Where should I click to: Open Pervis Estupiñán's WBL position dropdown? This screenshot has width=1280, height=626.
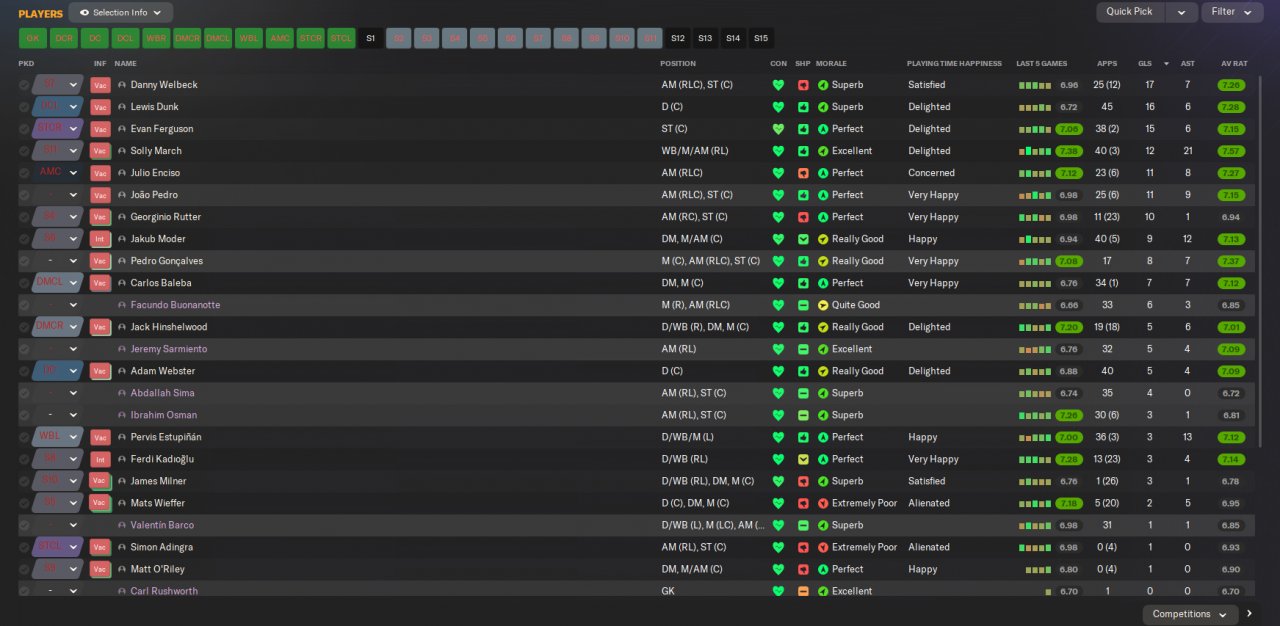coord(58,437)
